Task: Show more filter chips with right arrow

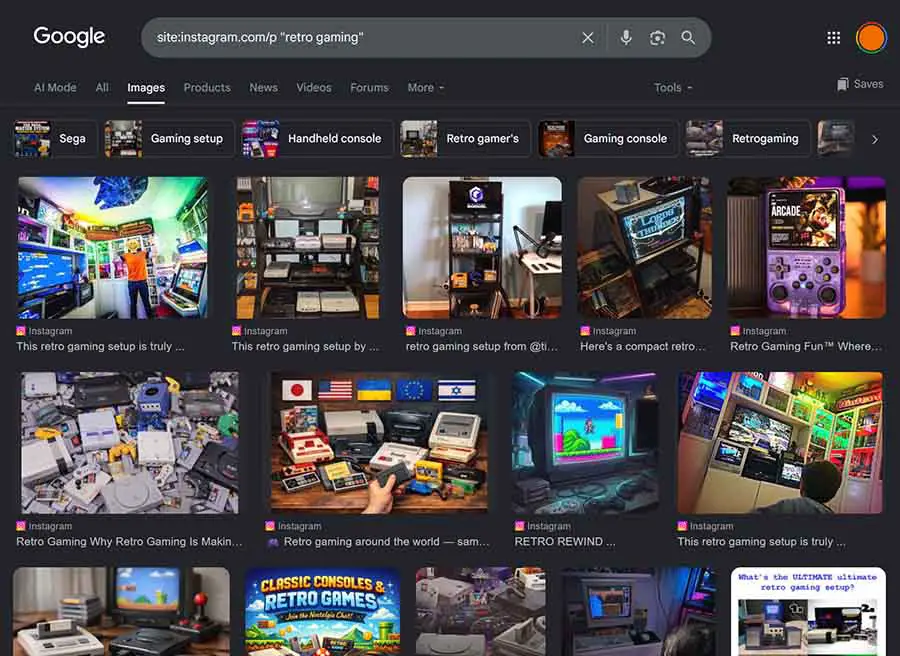Action: point(875,139)
